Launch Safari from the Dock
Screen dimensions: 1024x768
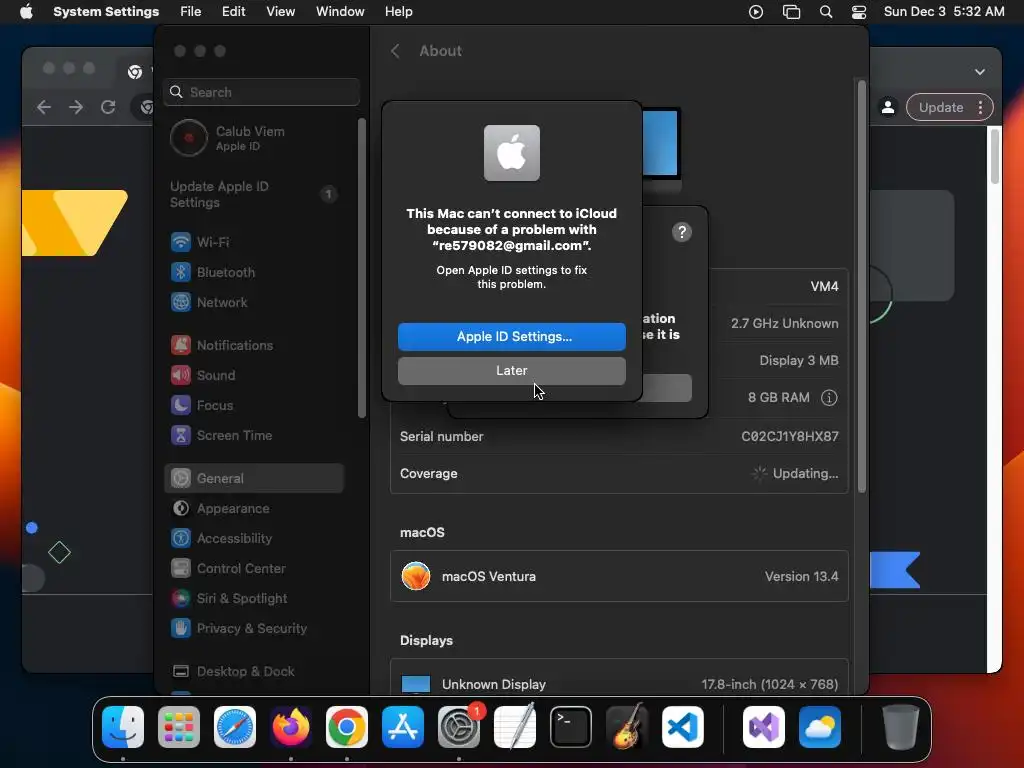pos(235,727)
